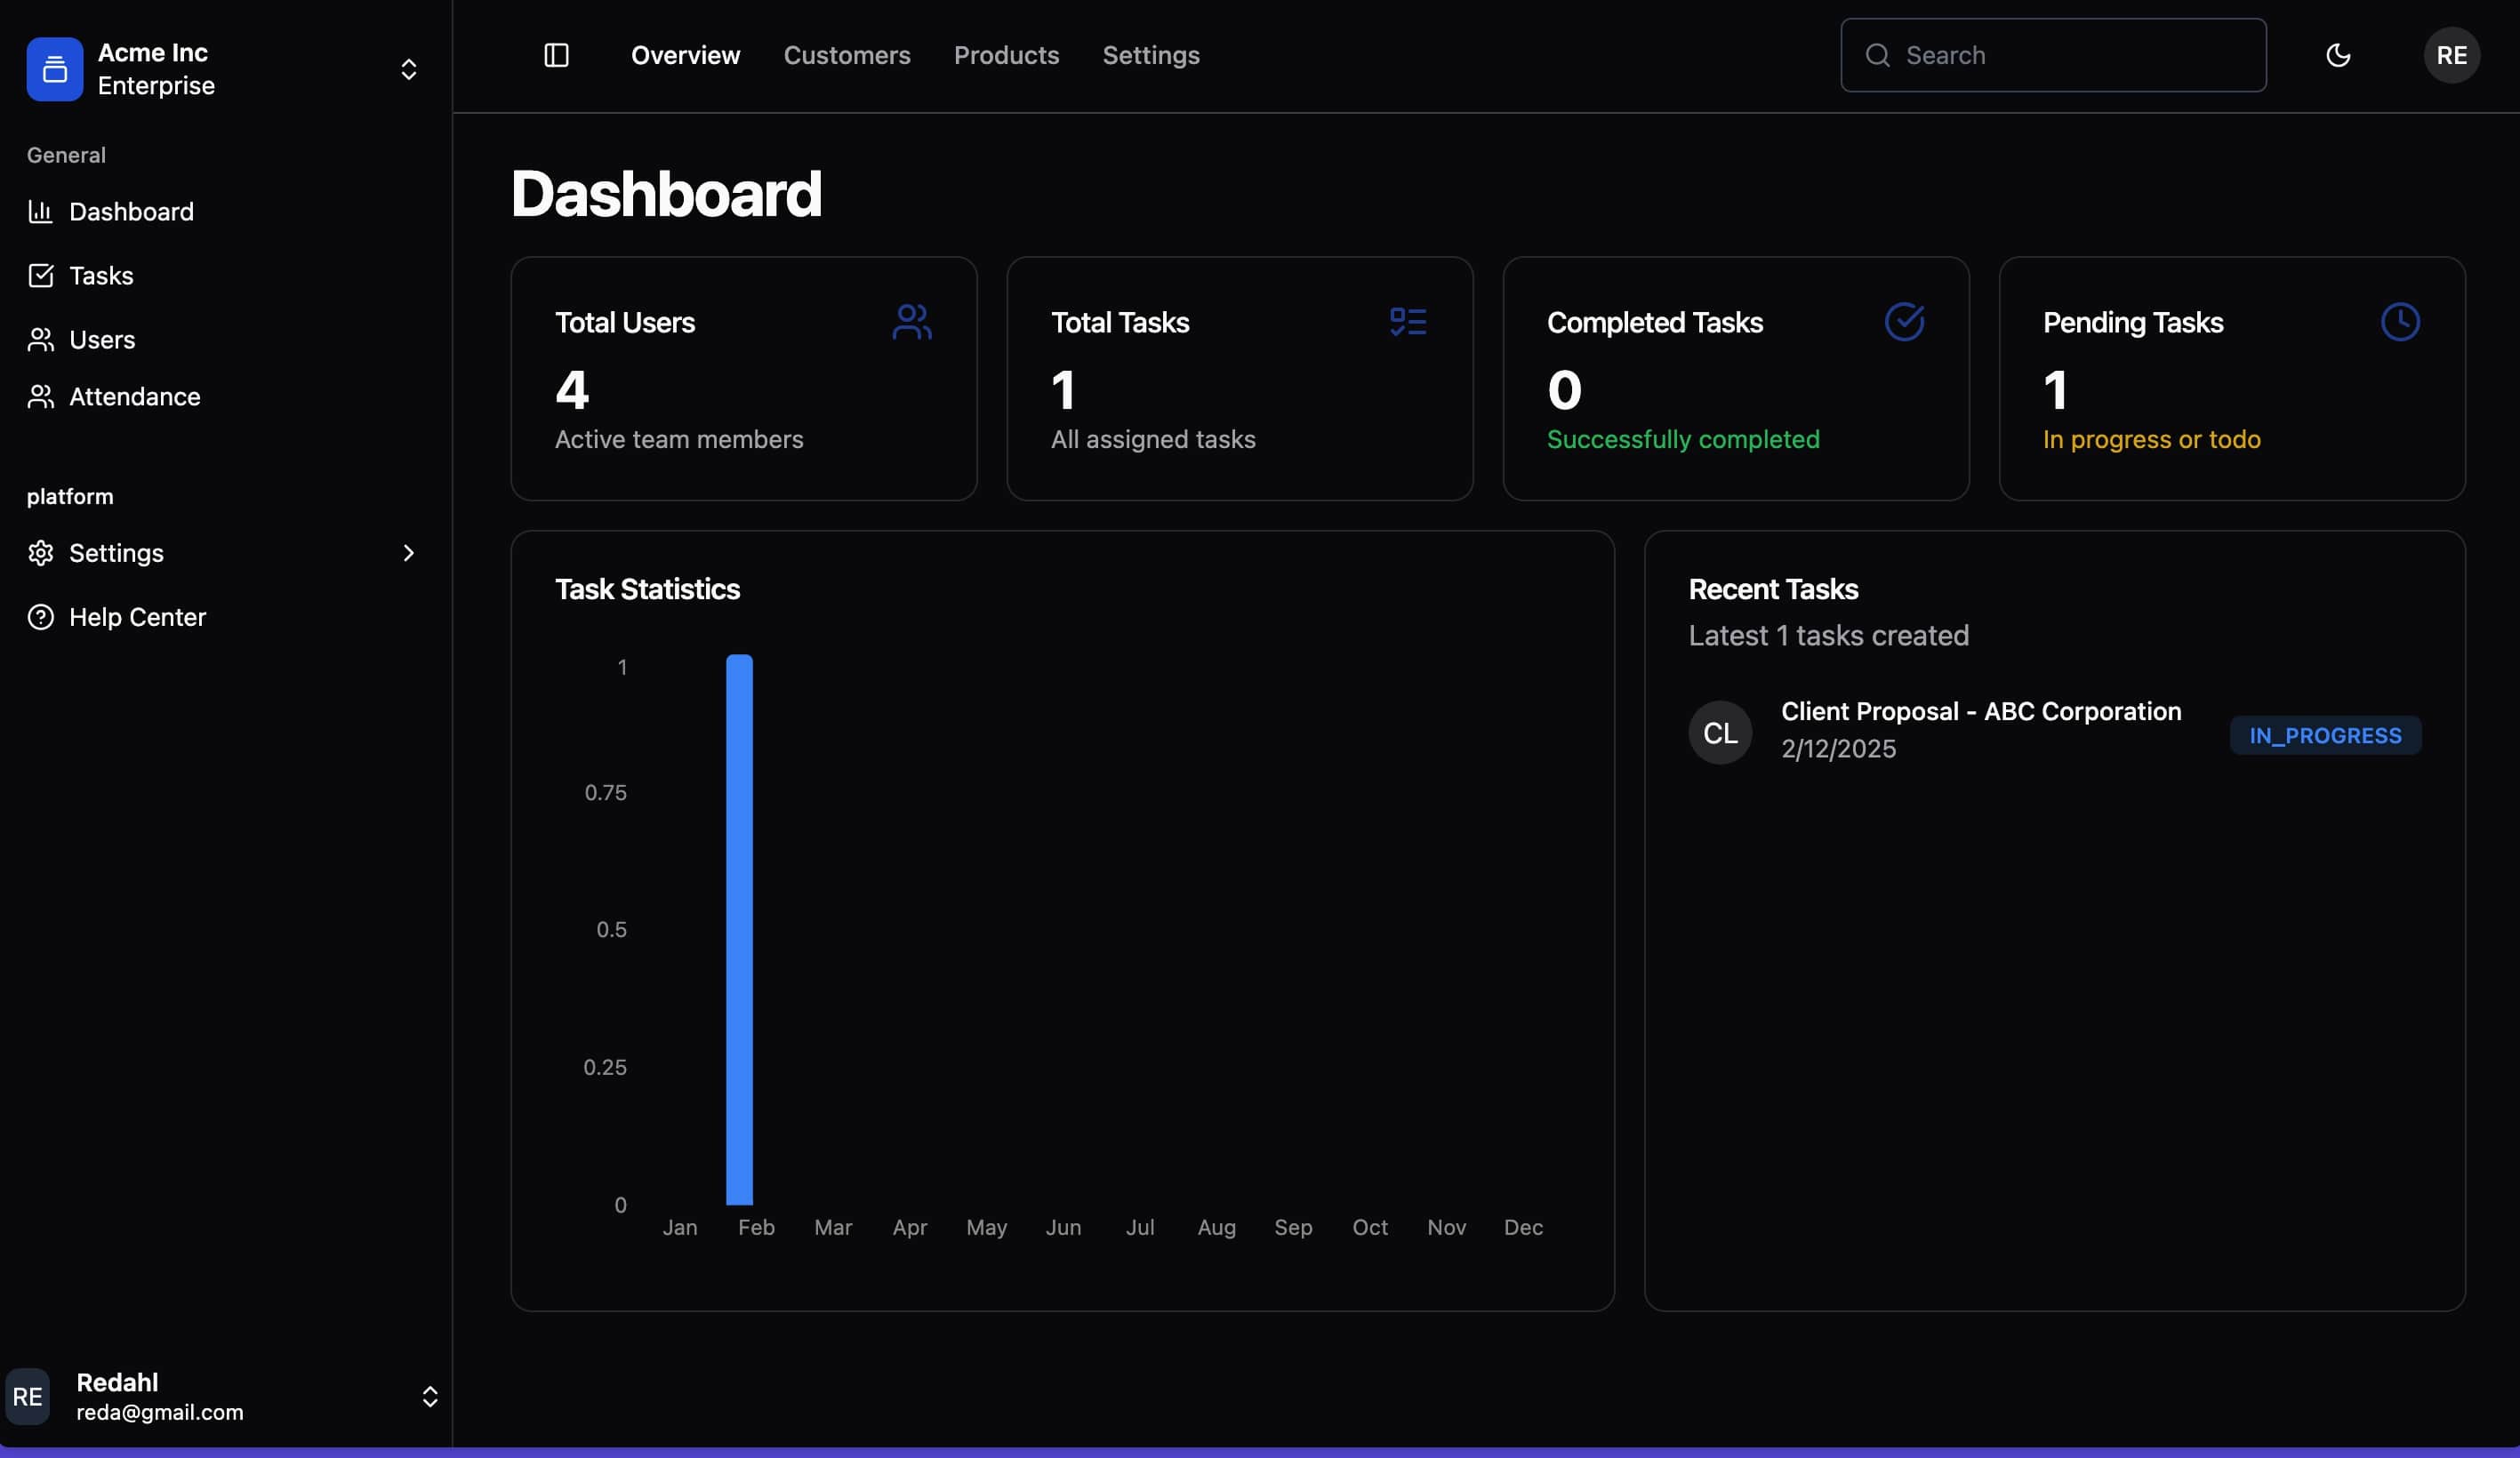Click the Help Center question icon
The height and width of the screenshot is (1458, 2520).
click(x=40, y=617)
